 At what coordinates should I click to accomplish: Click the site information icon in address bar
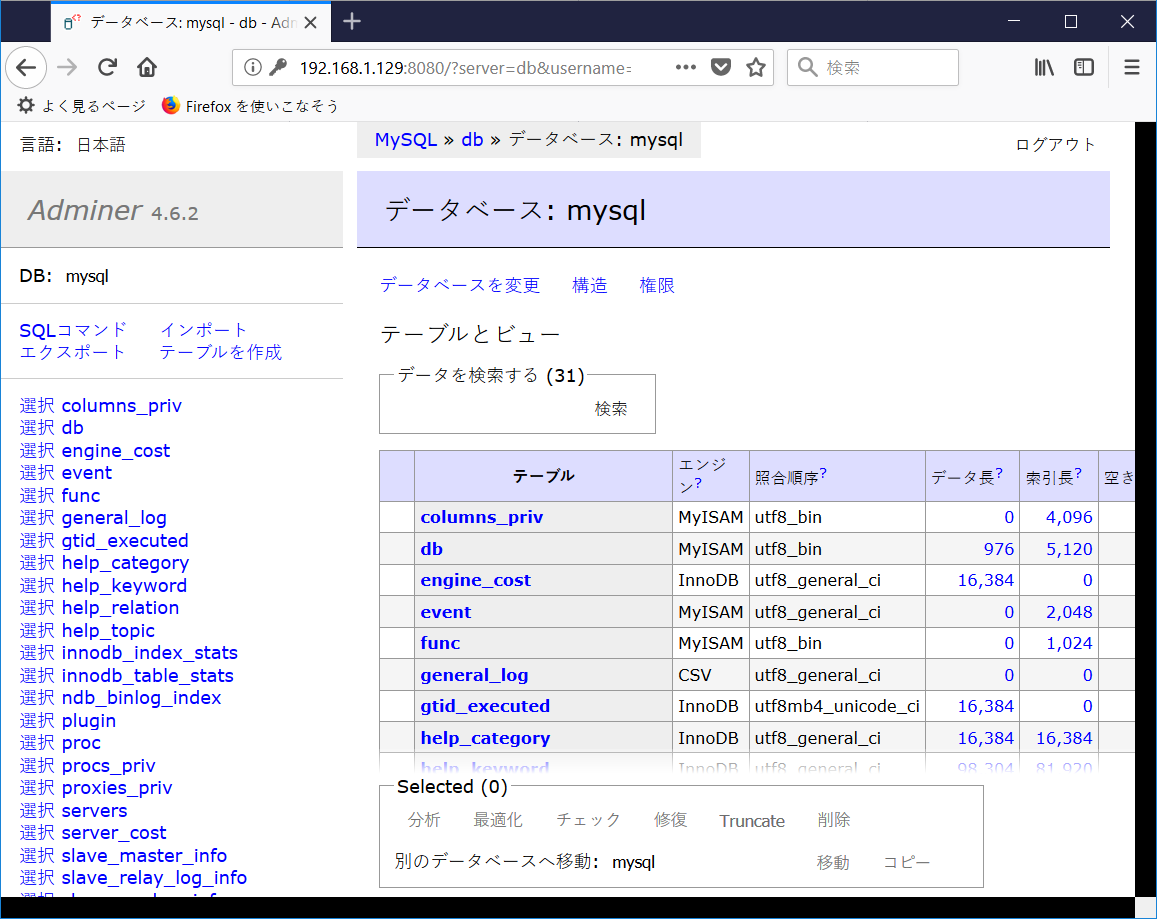253,67
